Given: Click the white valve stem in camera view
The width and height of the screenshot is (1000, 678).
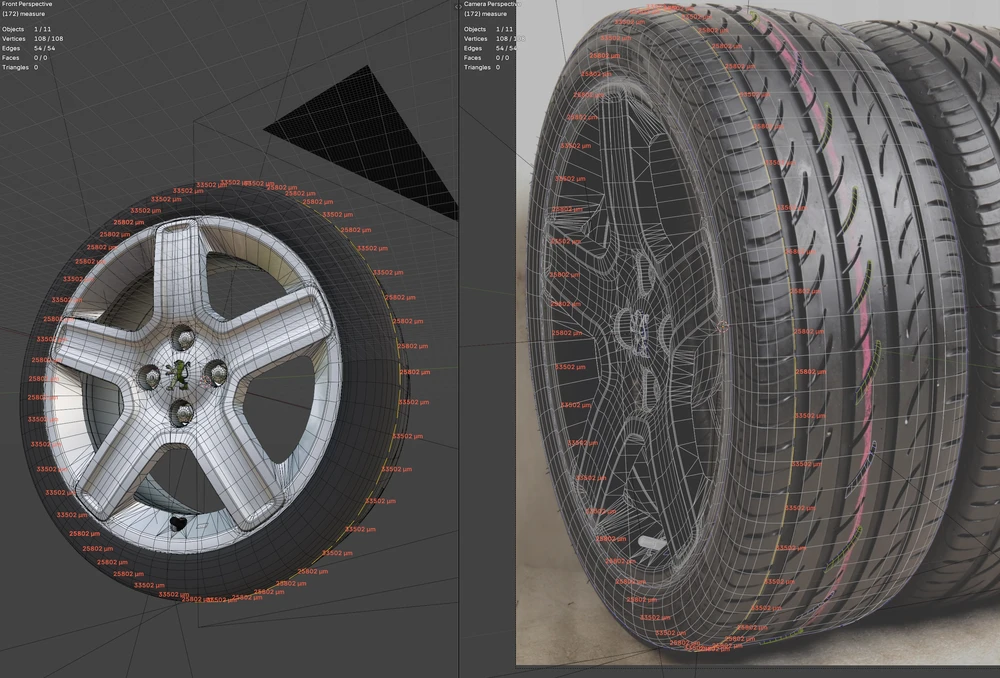Looking at the screenshot, I should (x=650, y=543).
